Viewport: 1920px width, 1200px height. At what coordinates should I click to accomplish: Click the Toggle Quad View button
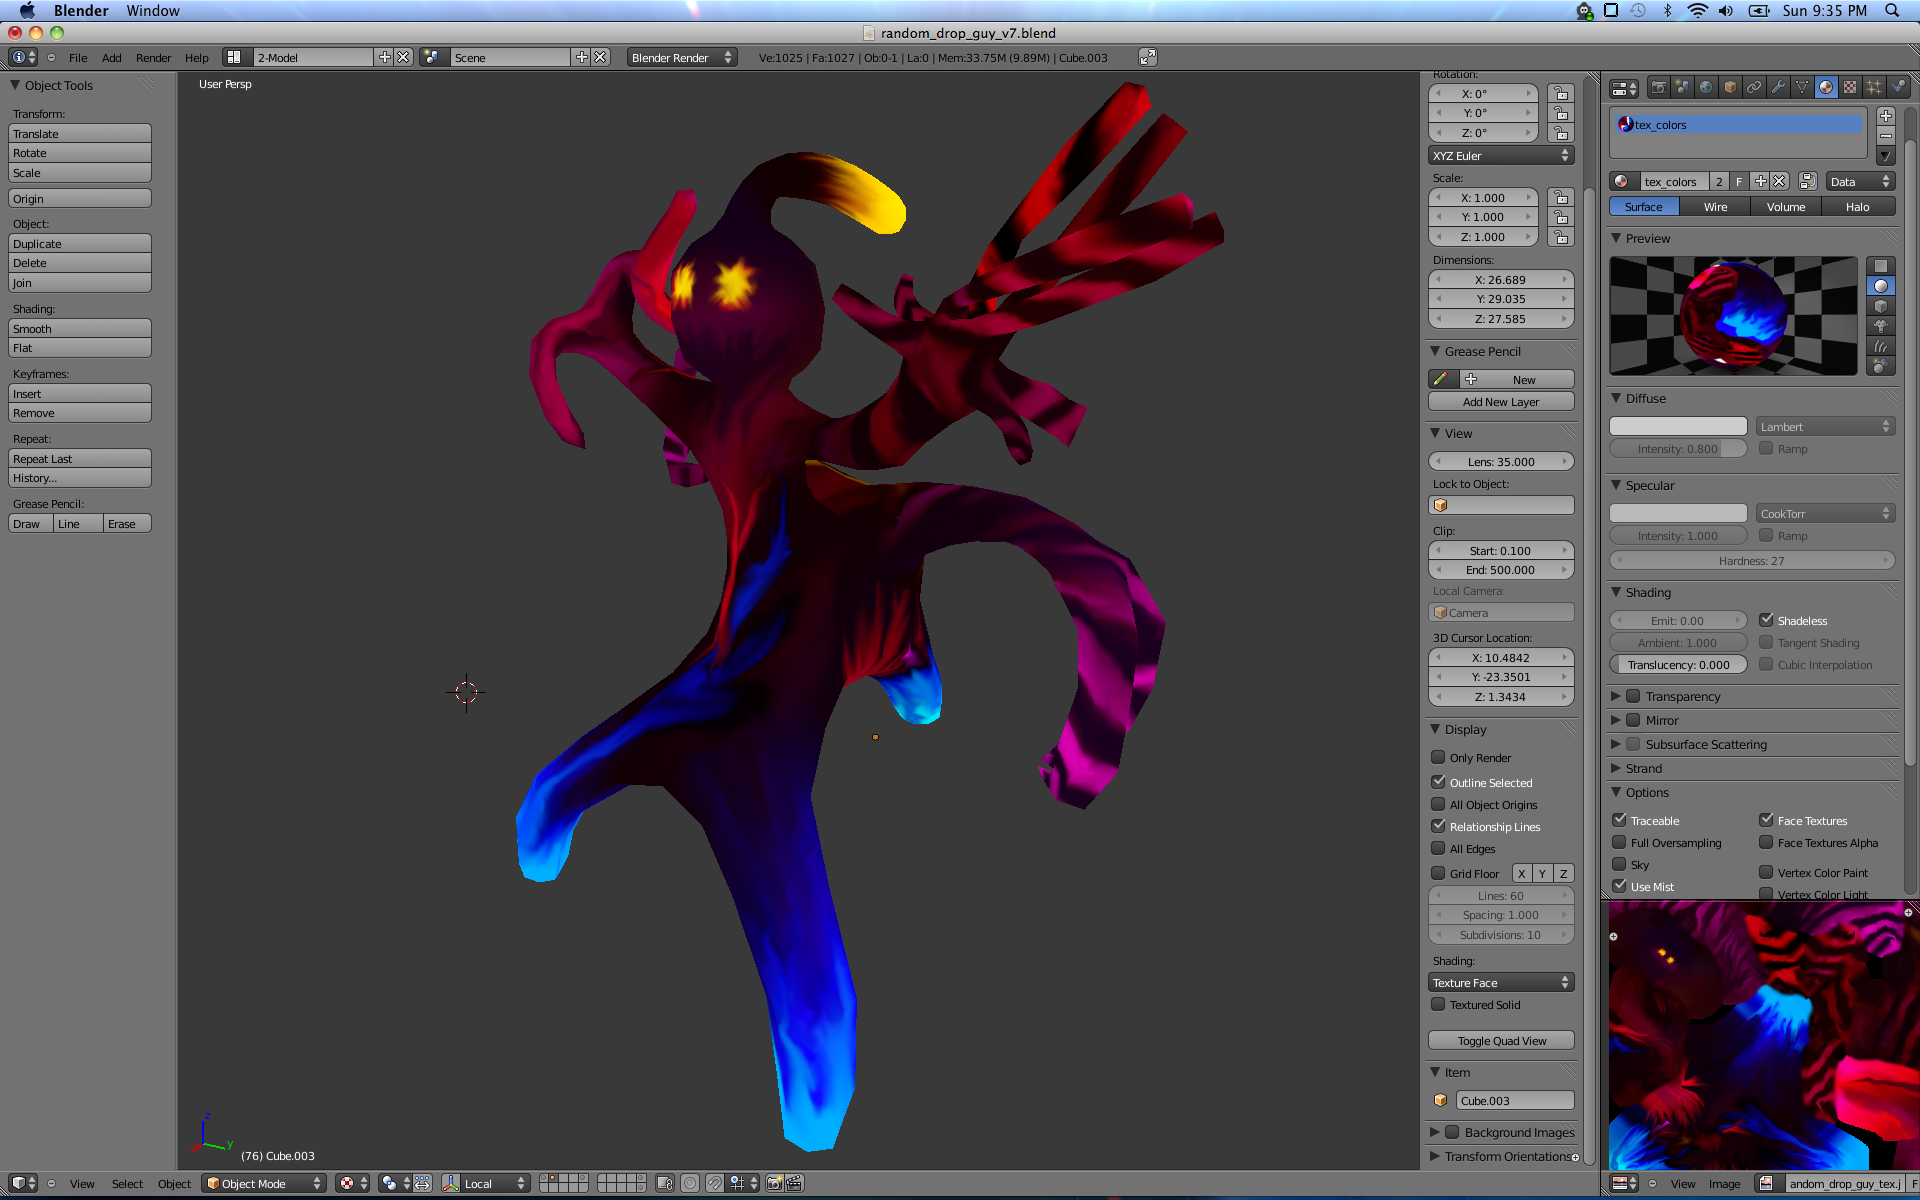pos(1501,1041)
